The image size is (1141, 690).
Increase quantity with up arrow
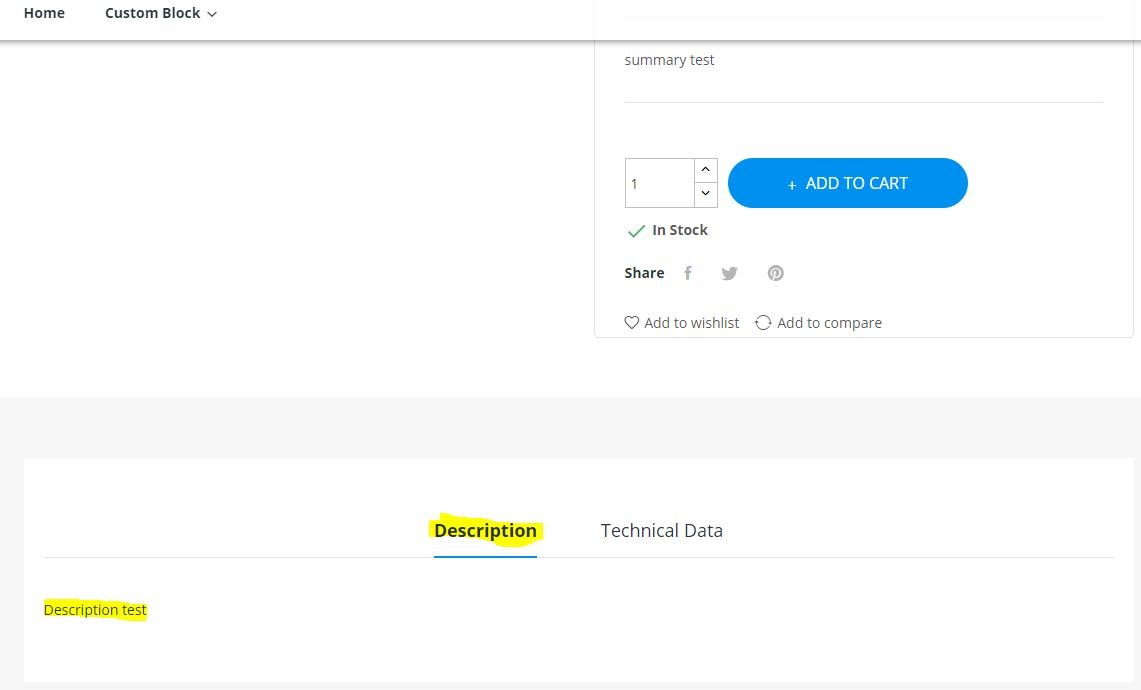coord(705,170)
